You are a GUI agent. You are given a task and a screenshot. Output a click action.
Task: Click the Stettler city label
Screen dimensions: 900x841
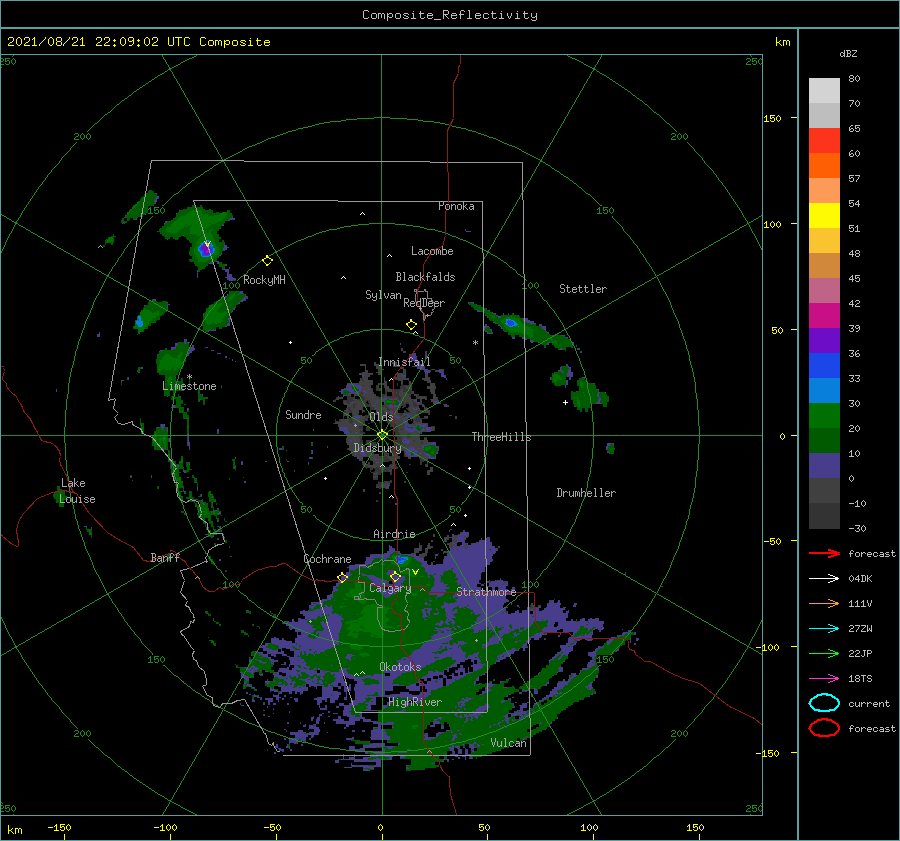point(583,289)
